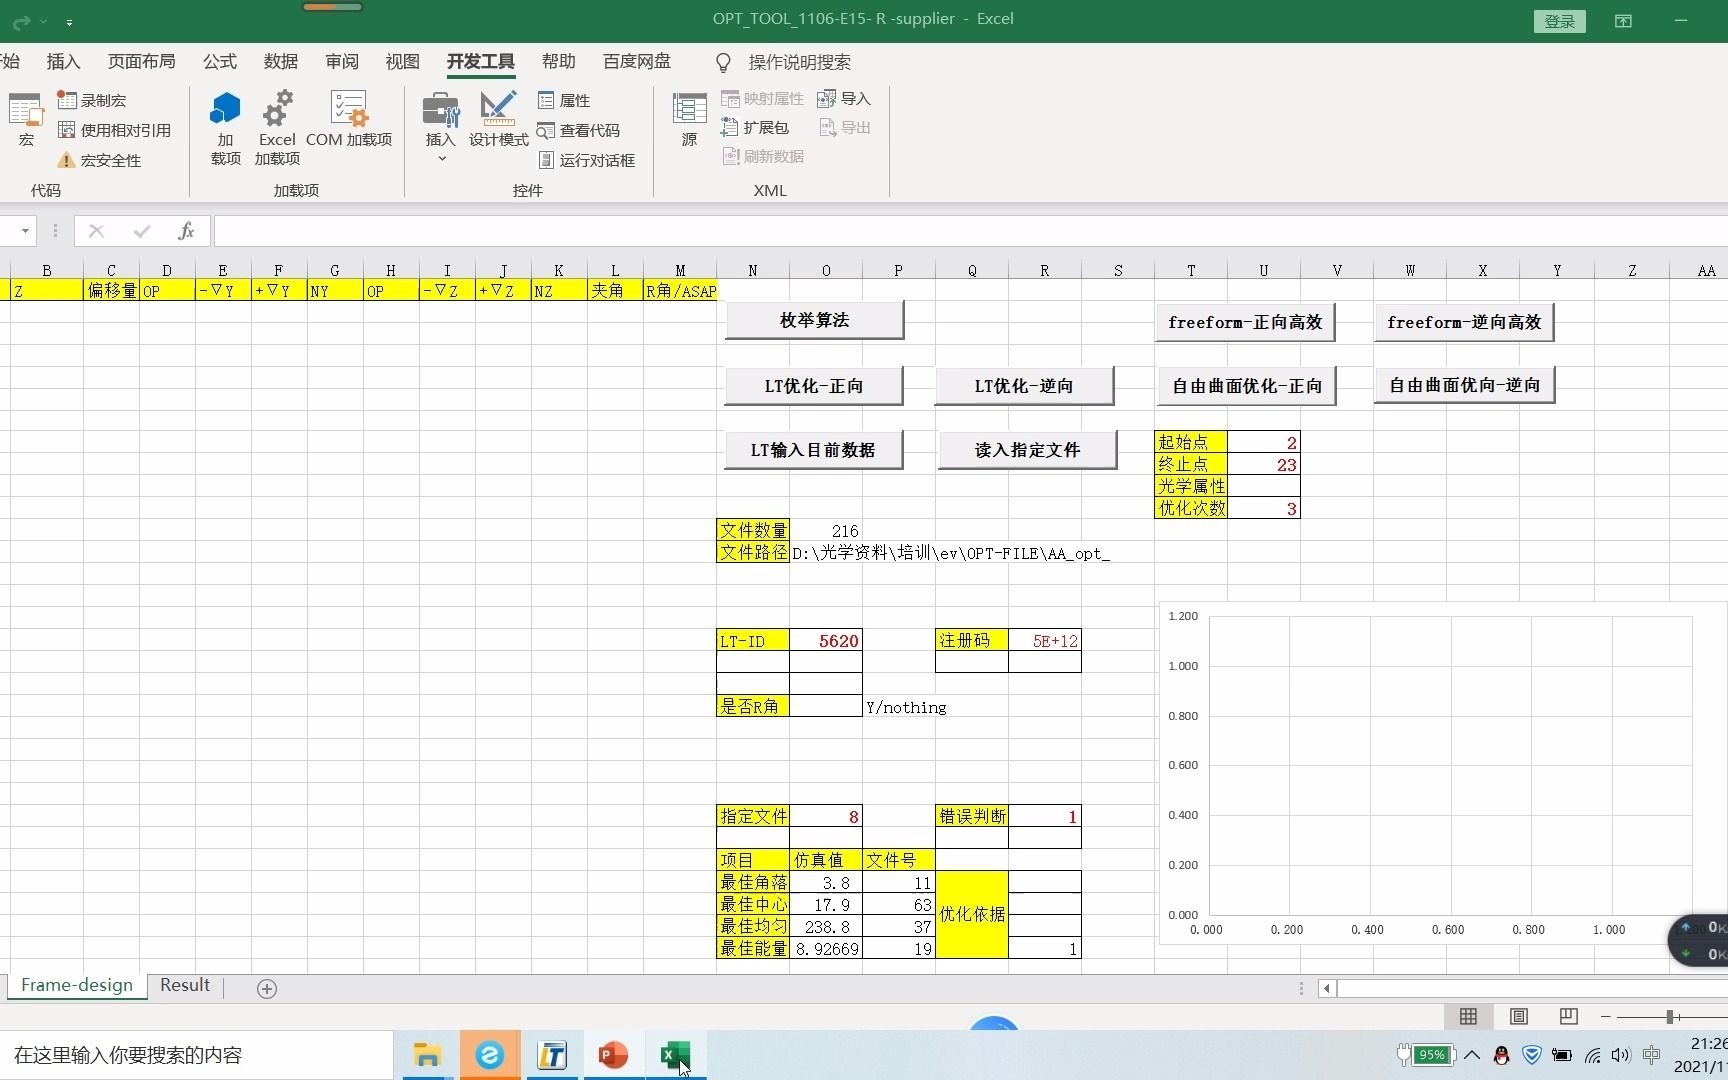Open Macro Security (宏安全性)

click(99, 161)
